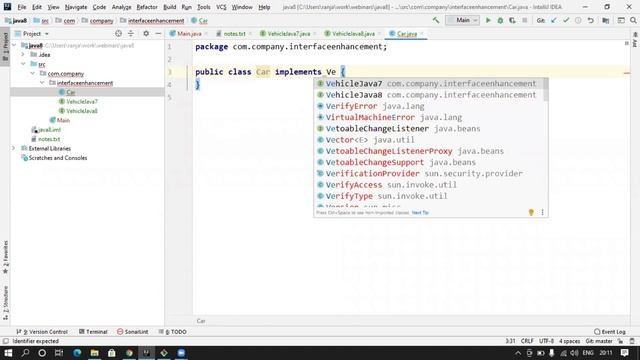640x360 pixels.
Task: Open the SonarLint tool window
Action: [x=133, y=332]
